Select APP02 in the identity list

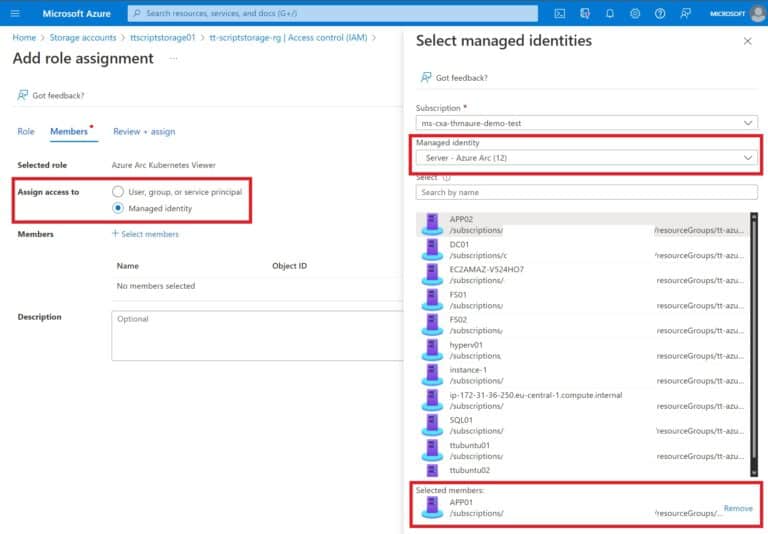(583, 224)
